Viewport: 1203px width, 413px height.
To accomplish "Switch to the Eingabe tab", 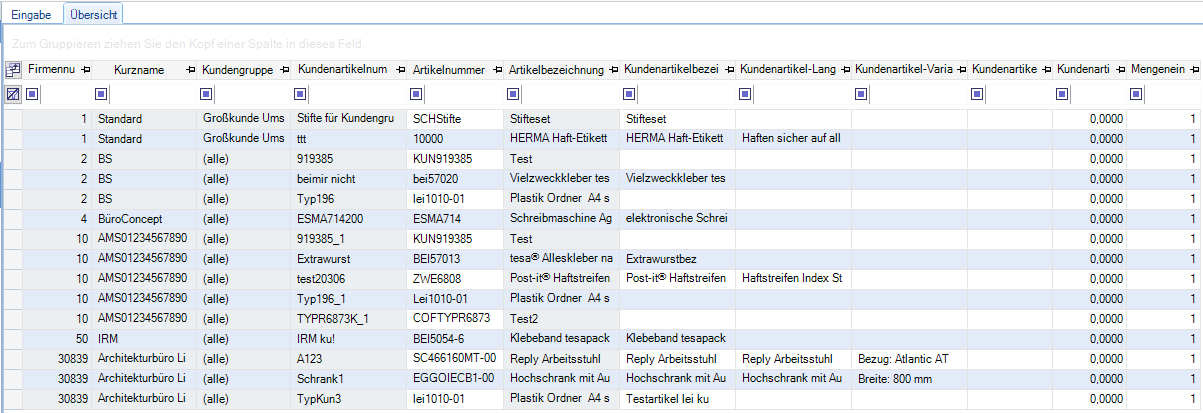I will click(x=31, y=15).
